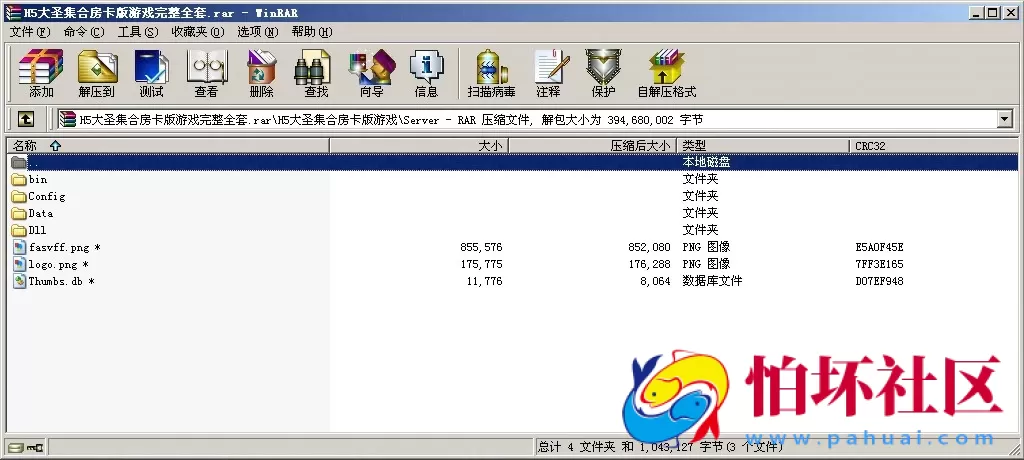The width and height of the screenshot is (1024, 460).
Task: Click packed size value 176,288
Action: point(649,265)
